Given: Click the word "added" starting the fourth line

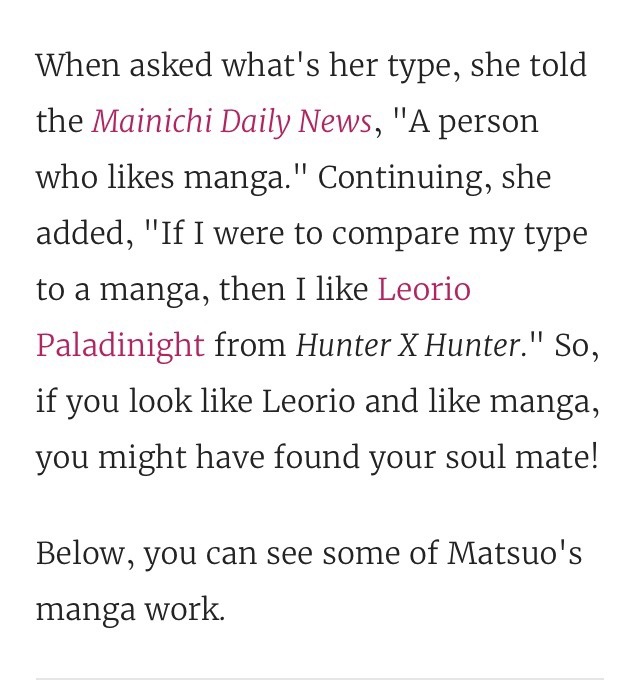Looking at the screenshot, I should coord(76,234).
